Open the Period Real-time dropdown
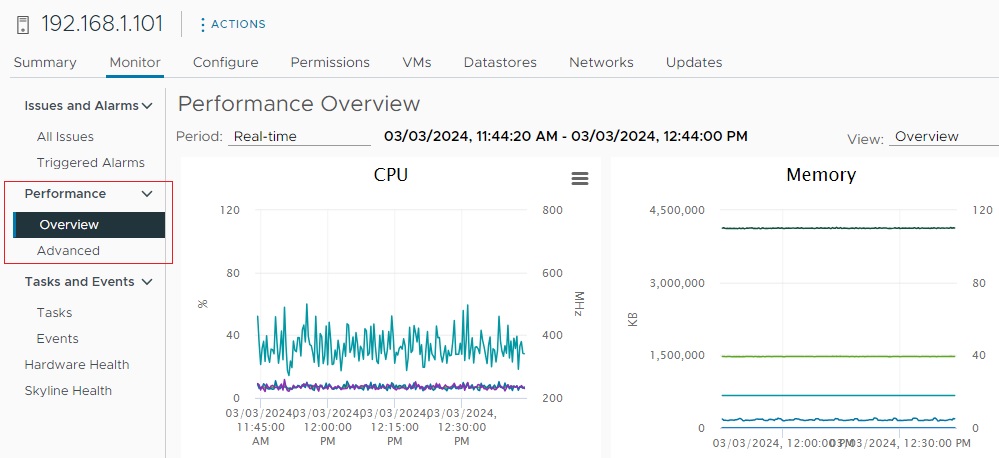Viewport: 999px width, 458px height. 299,137
